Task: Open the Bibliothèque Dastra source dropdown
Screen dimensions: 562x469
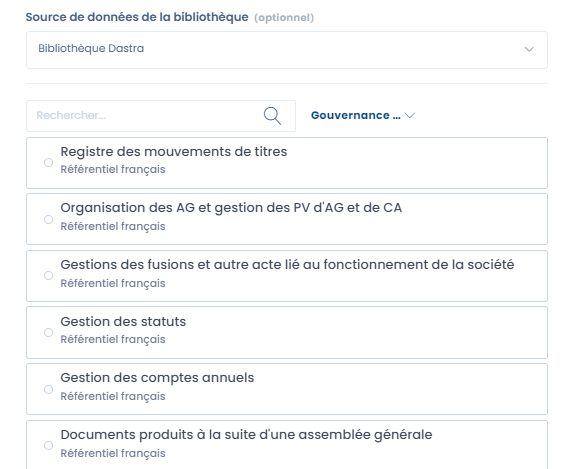Action: 287,50
